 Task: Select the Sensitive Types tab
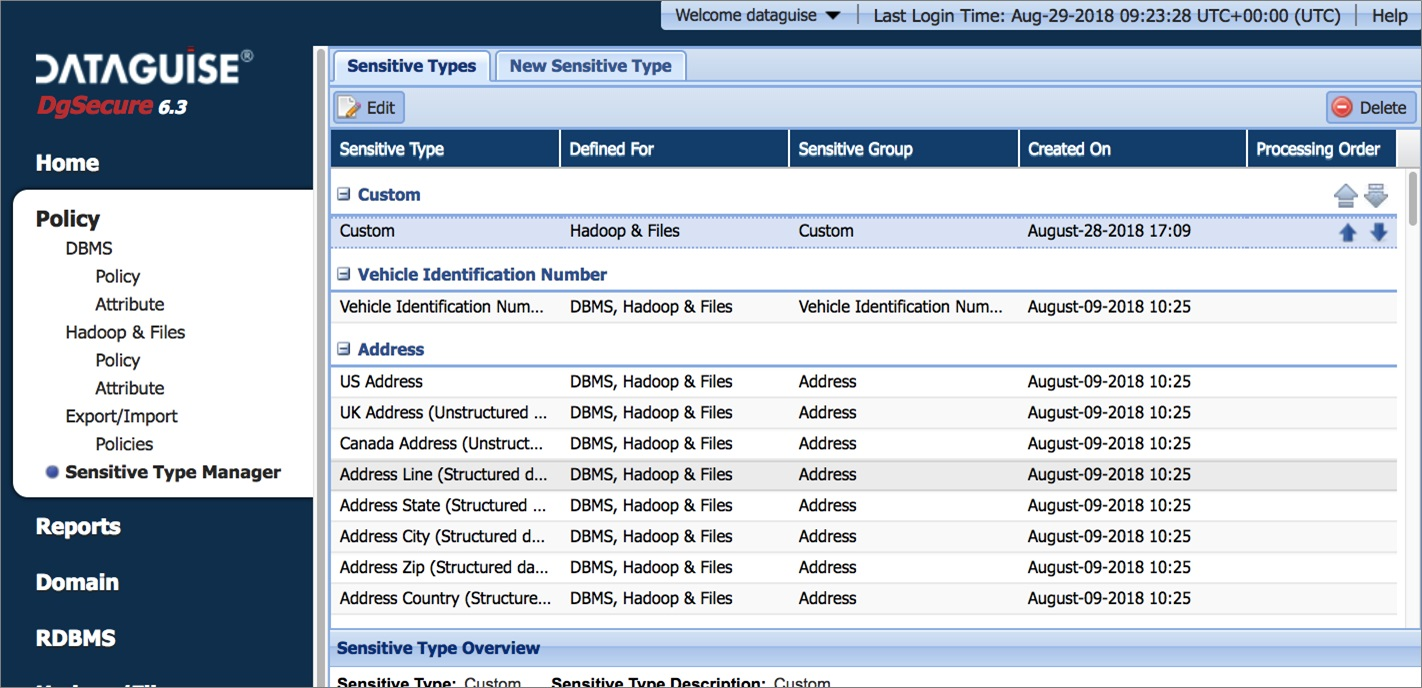411,66
